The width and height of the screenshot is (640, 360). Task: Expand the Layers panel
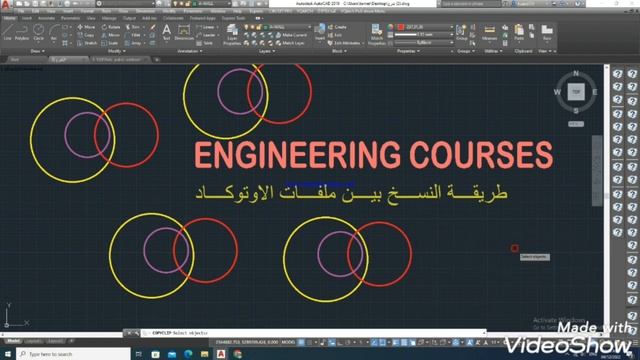(x=267, y=51)
